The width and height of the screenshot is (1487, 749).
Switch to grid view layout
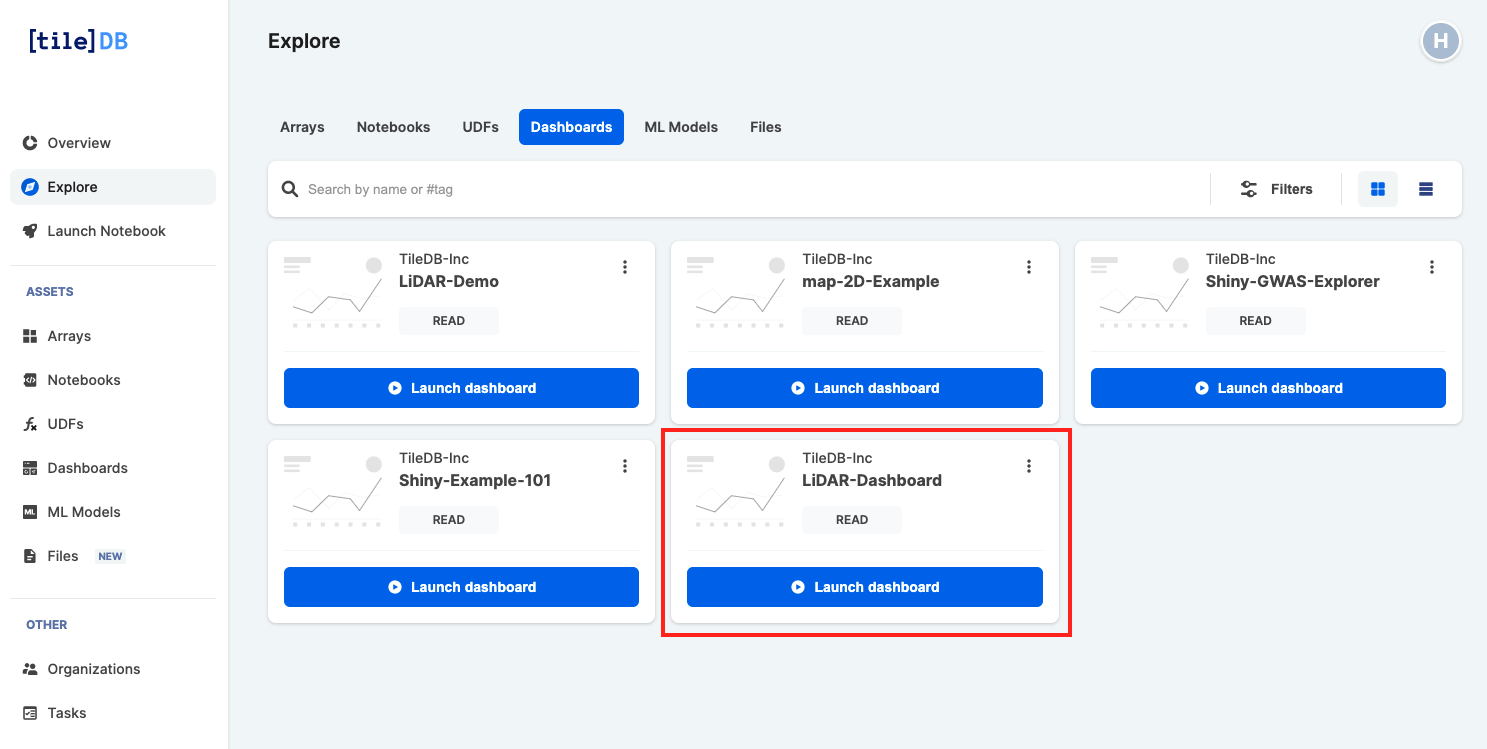(1377, 188)
